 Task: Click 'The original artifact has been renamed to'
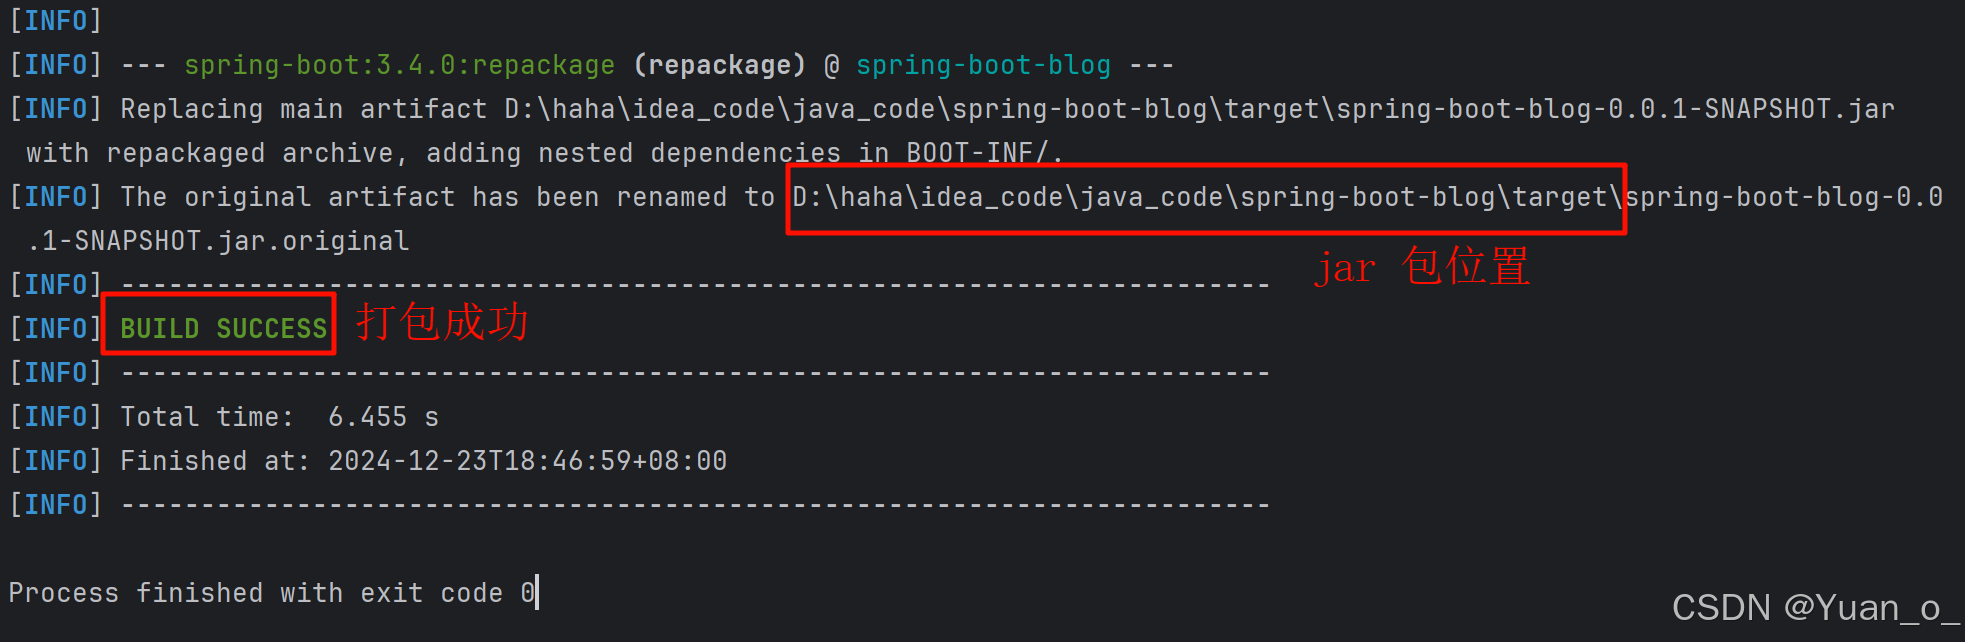(x=447, y=197)
